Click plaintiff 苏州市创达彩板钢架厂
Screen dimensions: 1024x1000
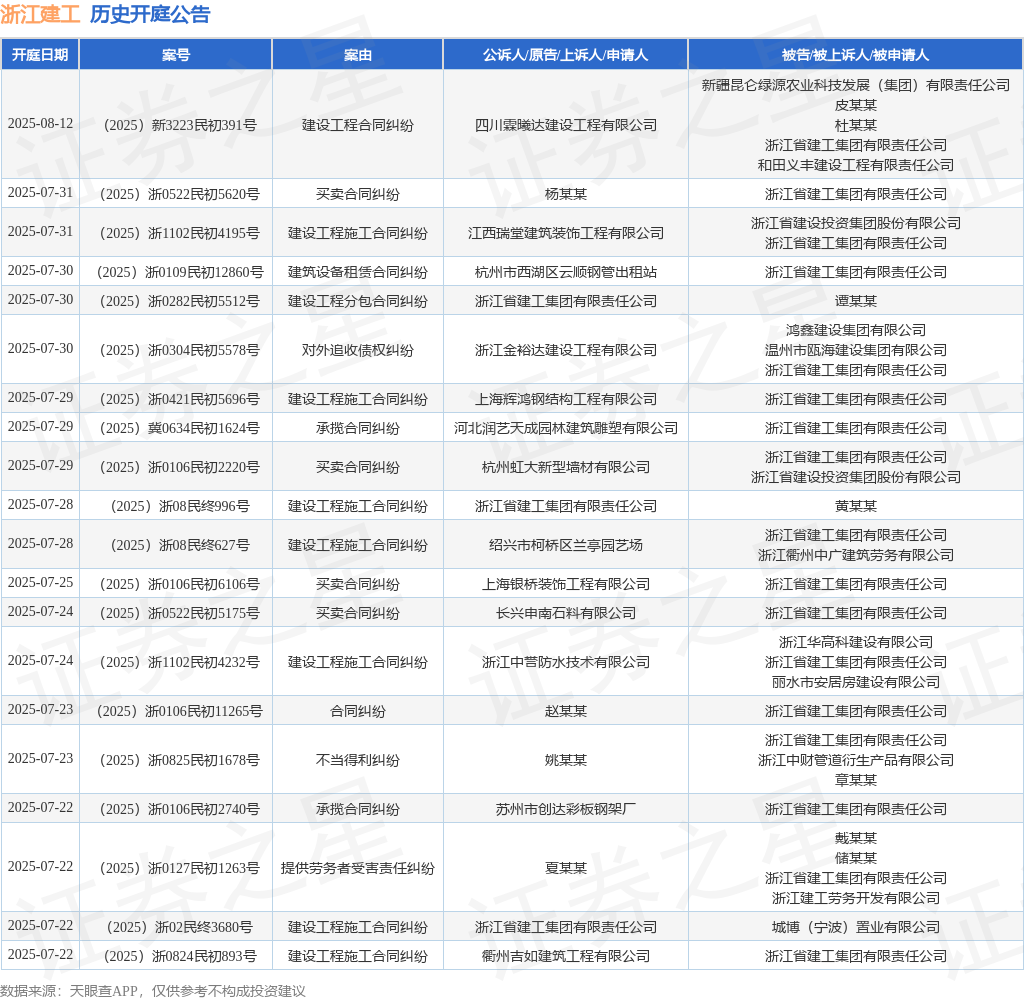566,809
